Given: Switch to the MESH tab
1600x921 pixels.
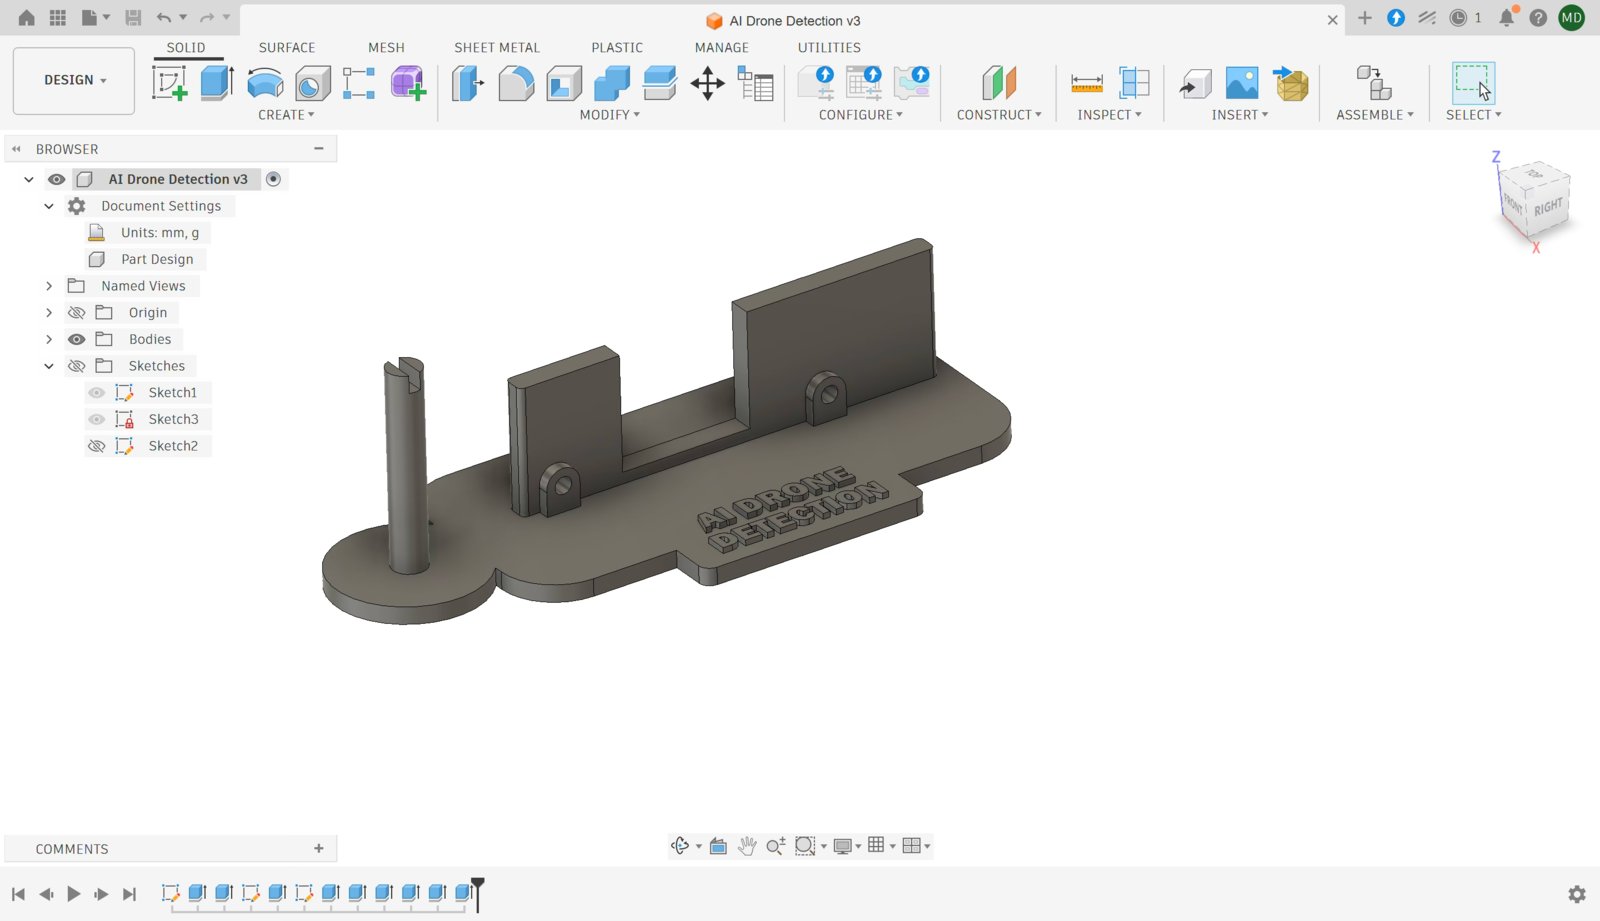Looking at the screenshot, I should pos(386,47).
